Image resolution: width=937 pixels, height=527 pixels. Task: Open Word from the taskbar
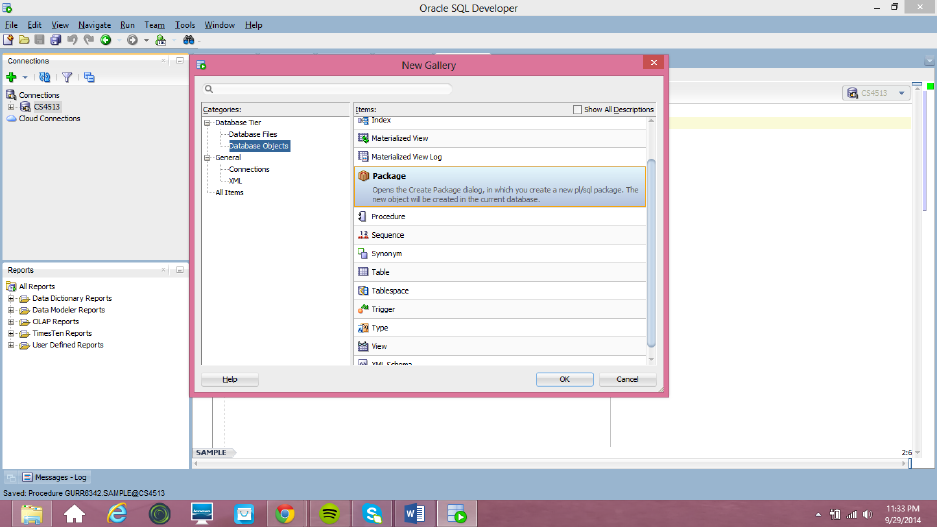pos(415,514)
